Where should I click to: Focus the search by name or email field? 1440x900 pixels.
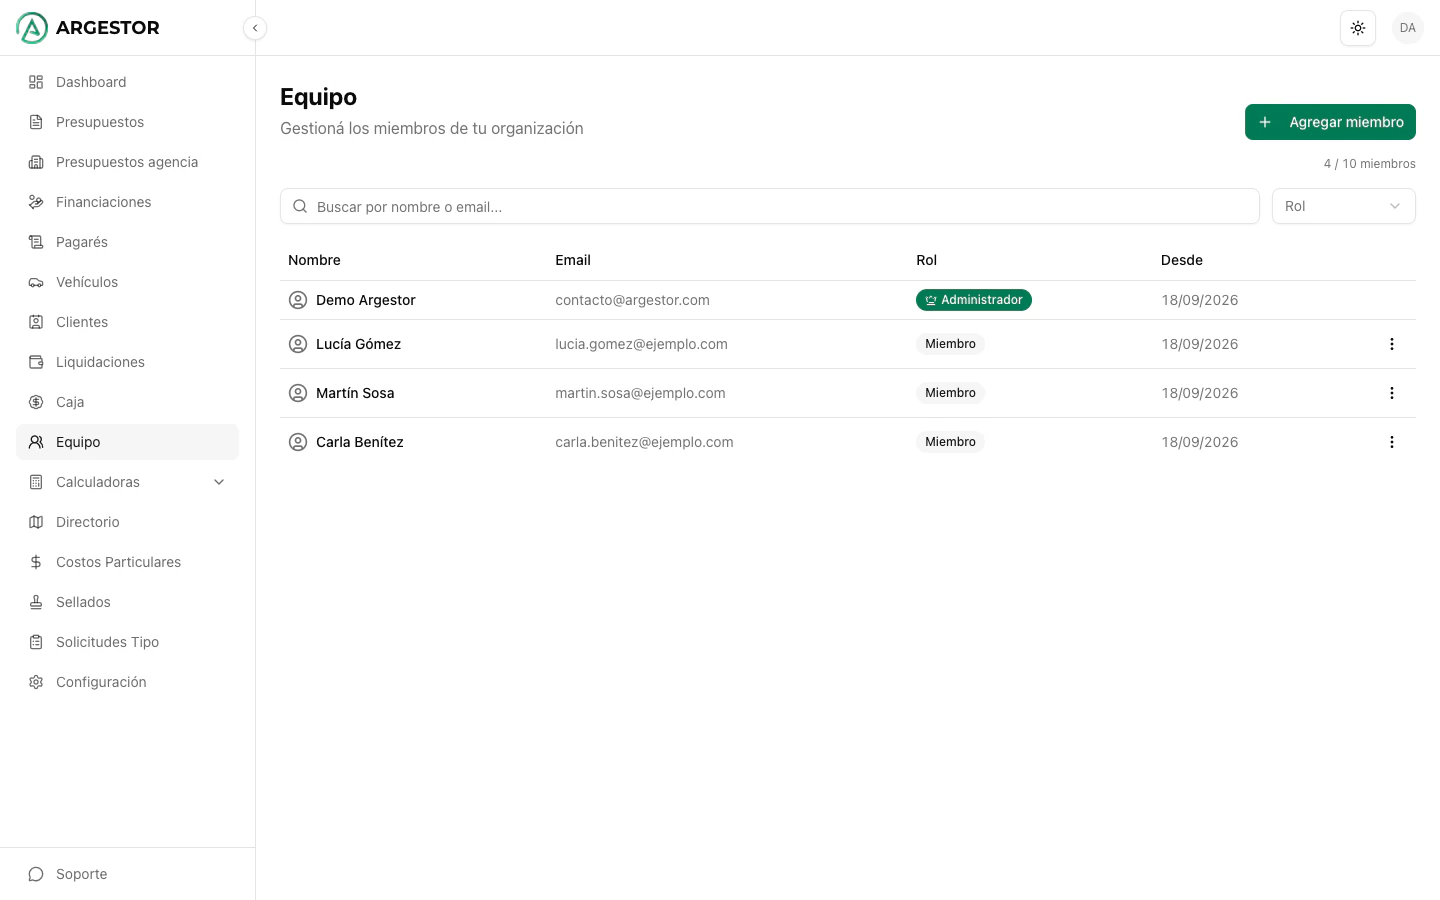[769, 206]
